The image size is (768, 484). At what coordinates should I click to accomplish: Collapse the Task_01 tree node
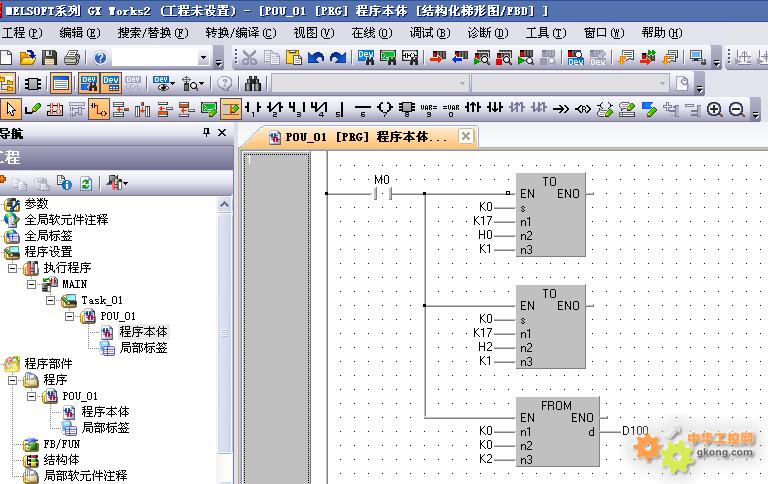click(x=50, y=300)
